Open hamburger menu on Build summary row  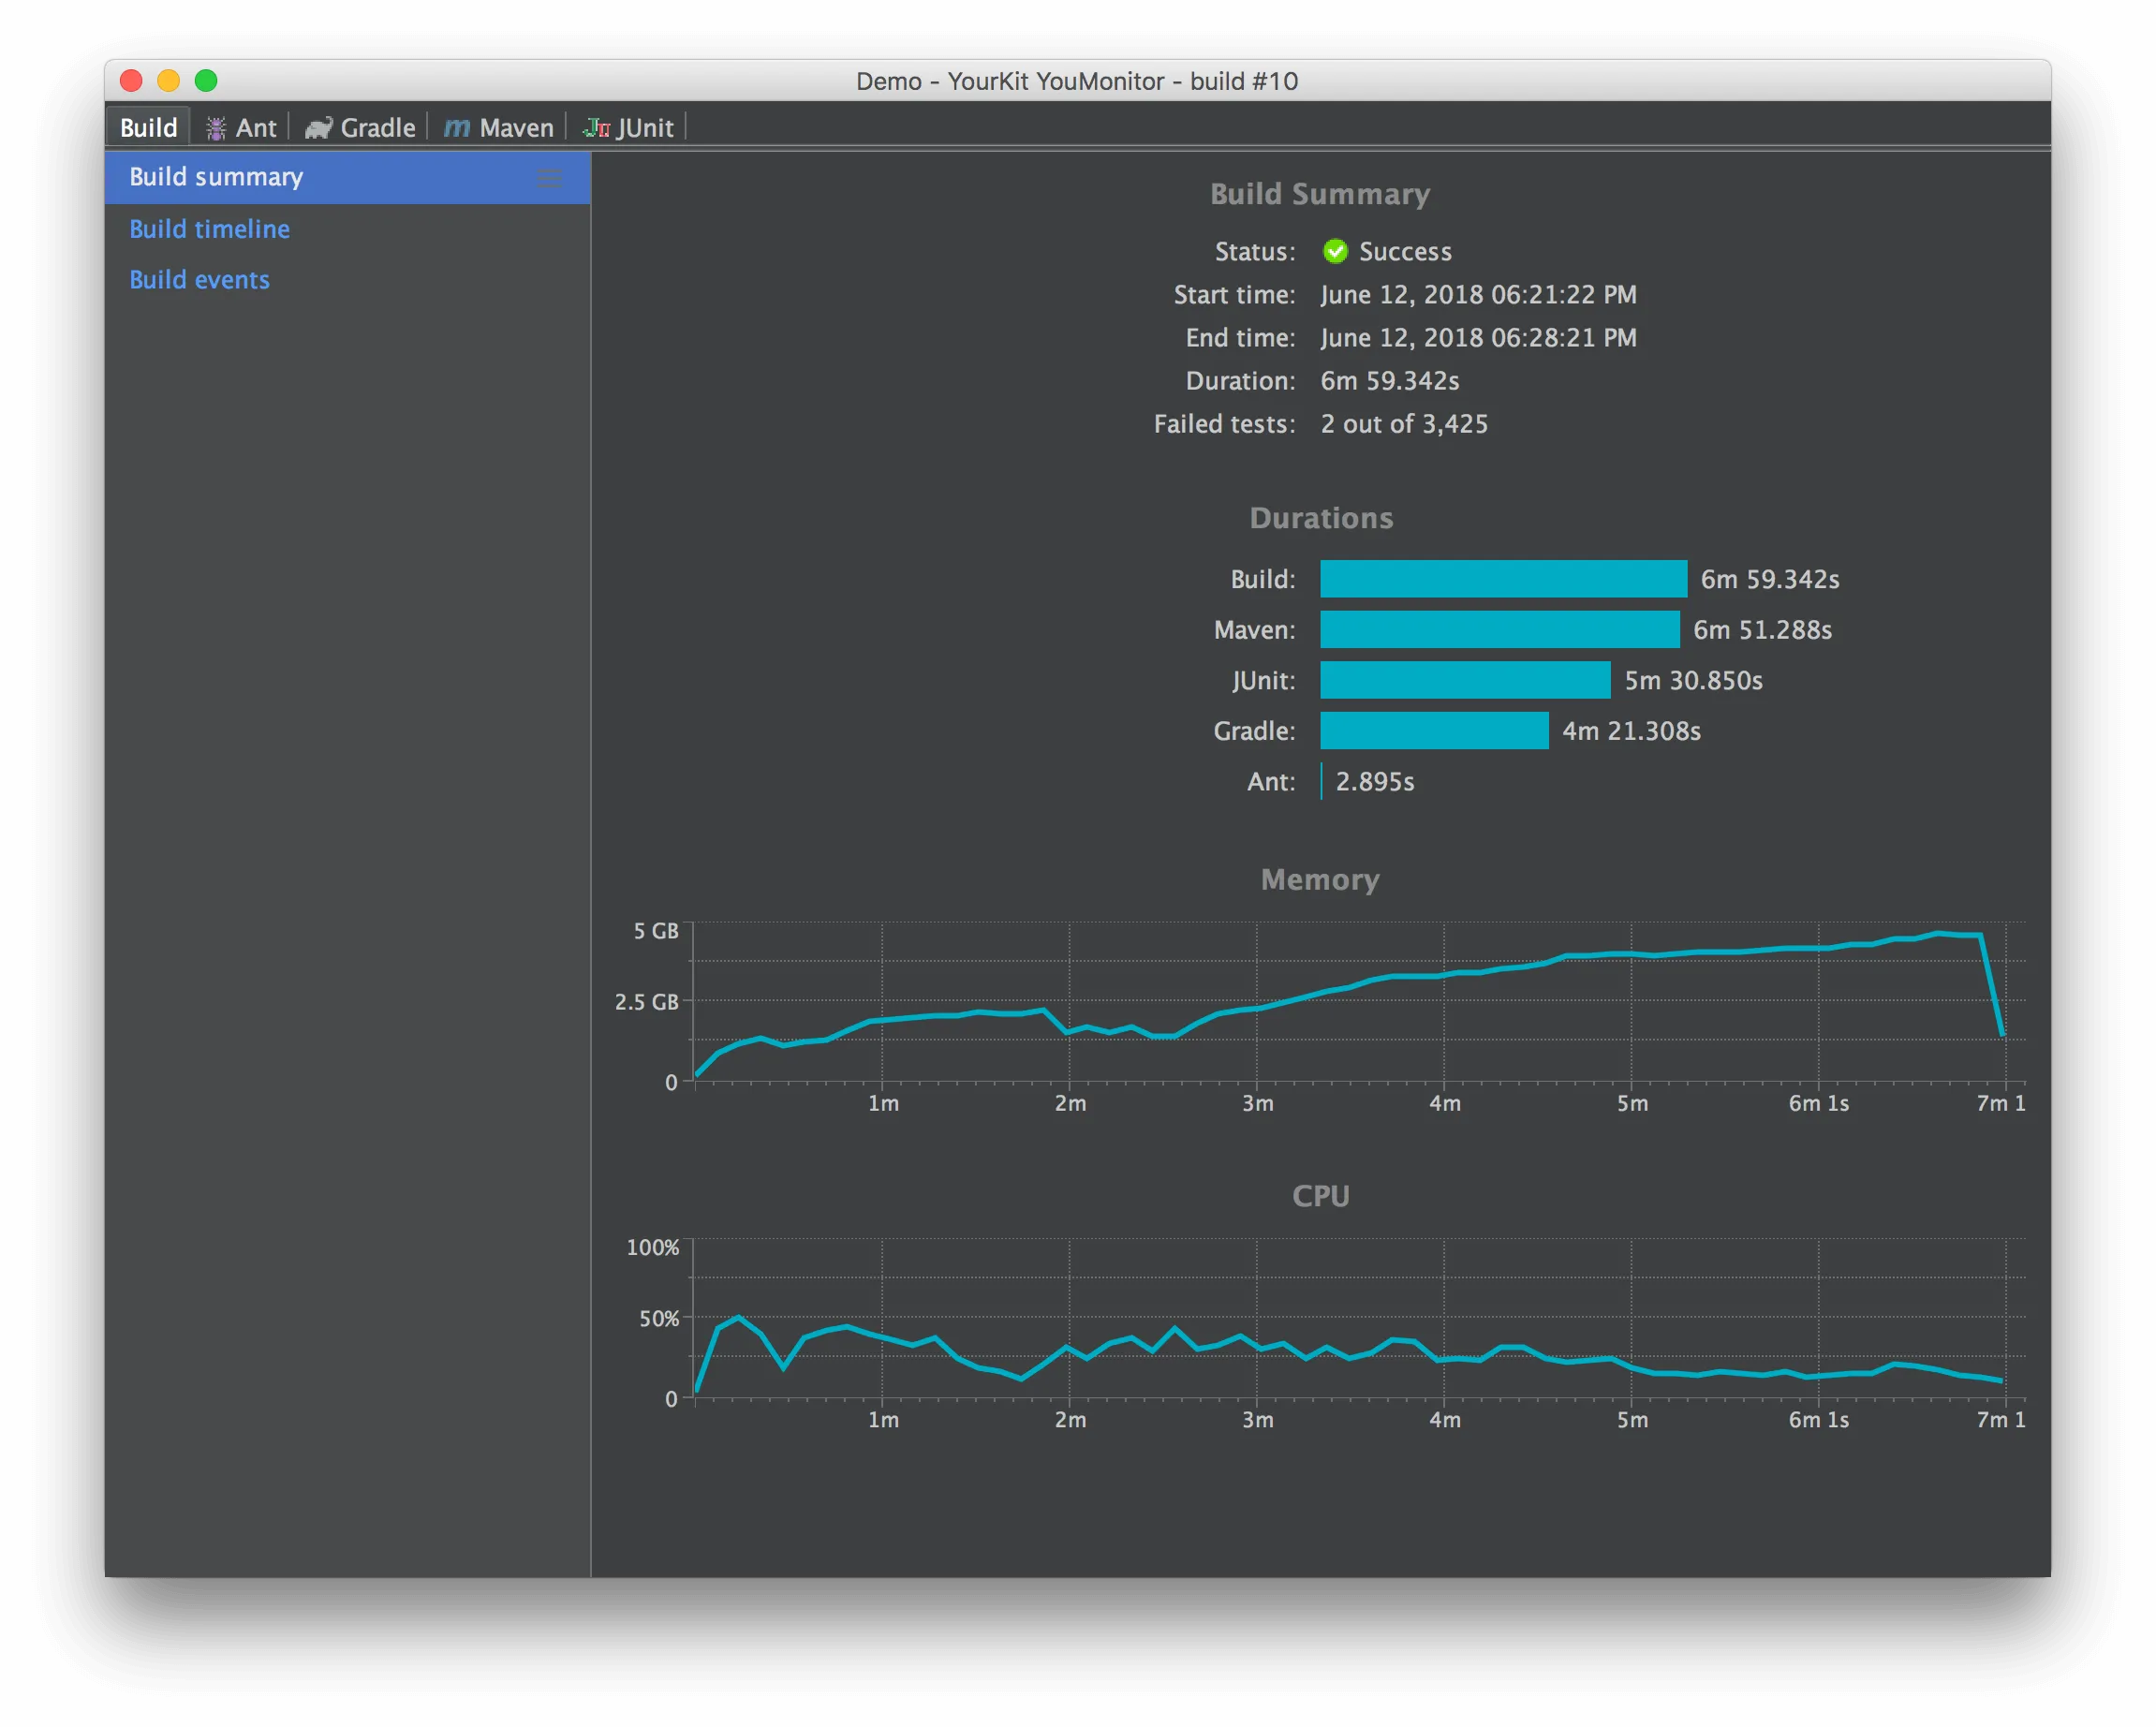click(x=549, y=178)
